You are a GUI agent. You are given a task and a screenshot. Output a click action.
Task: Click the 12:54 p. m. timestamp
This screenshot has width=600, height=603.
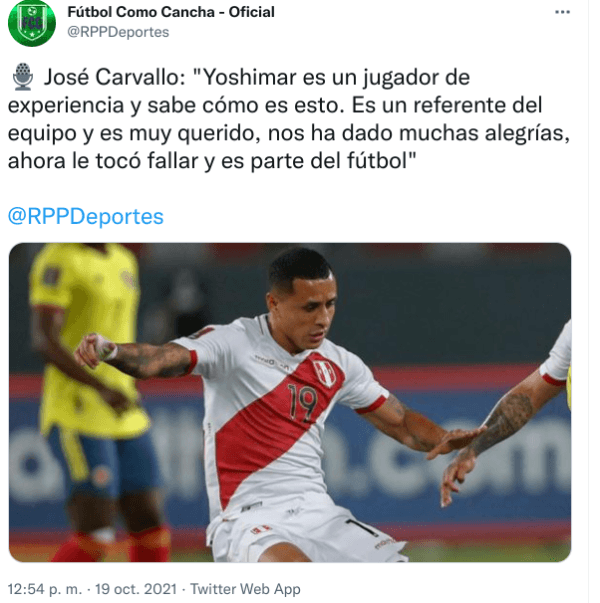(x=45, y=589)
